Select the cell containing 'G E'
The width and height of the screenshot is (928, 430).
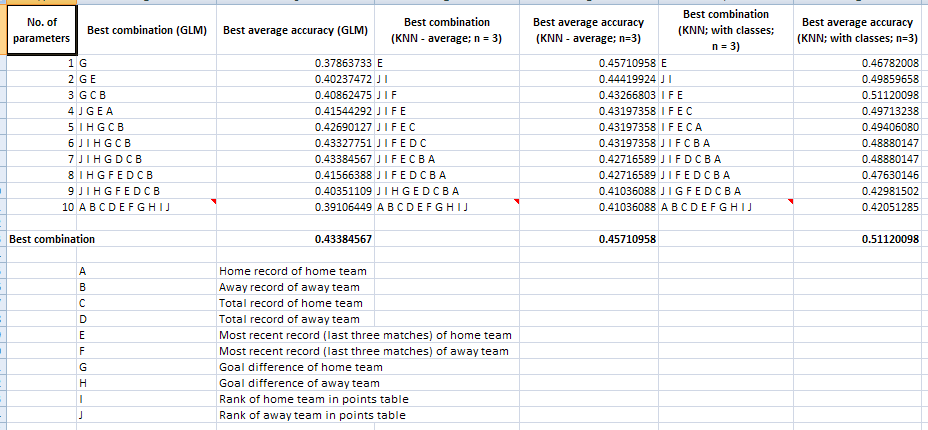[147, 79]
